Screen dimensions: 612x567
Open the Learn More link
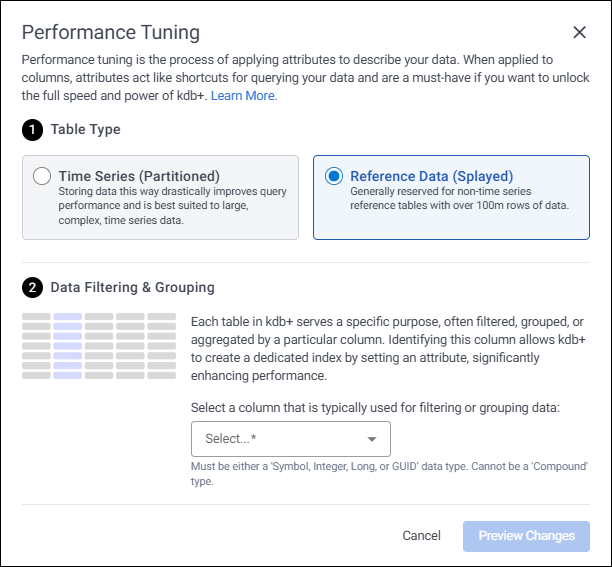click(x=244, y=96)
